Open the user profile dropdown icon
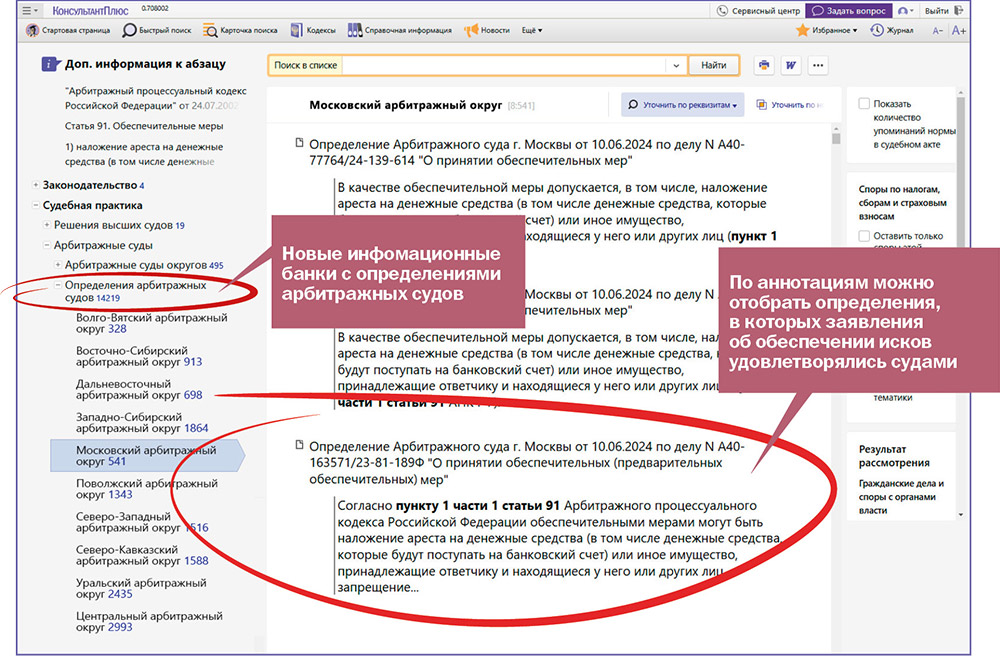The width and height of the screenshot is (1000, 656). click(x=906, y=10)
